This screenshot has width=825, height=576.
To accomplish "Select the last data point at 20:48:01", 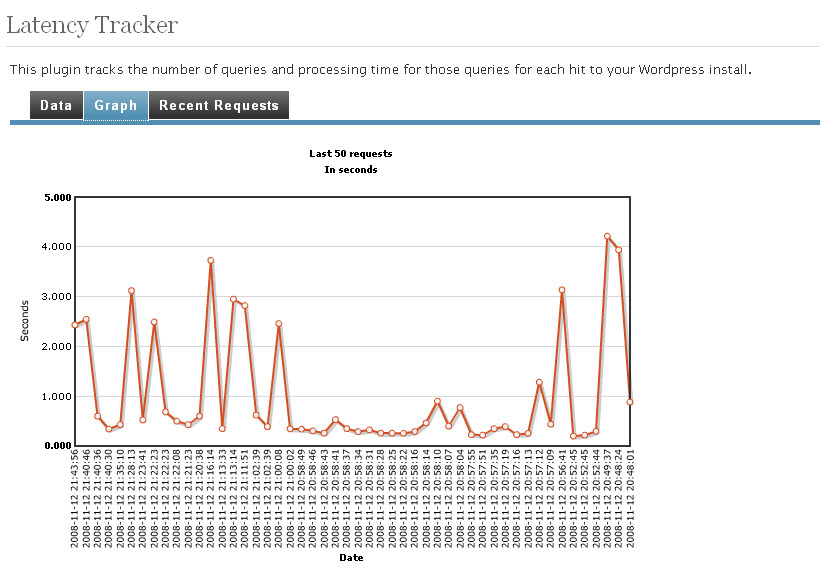I will pos(629,402).
